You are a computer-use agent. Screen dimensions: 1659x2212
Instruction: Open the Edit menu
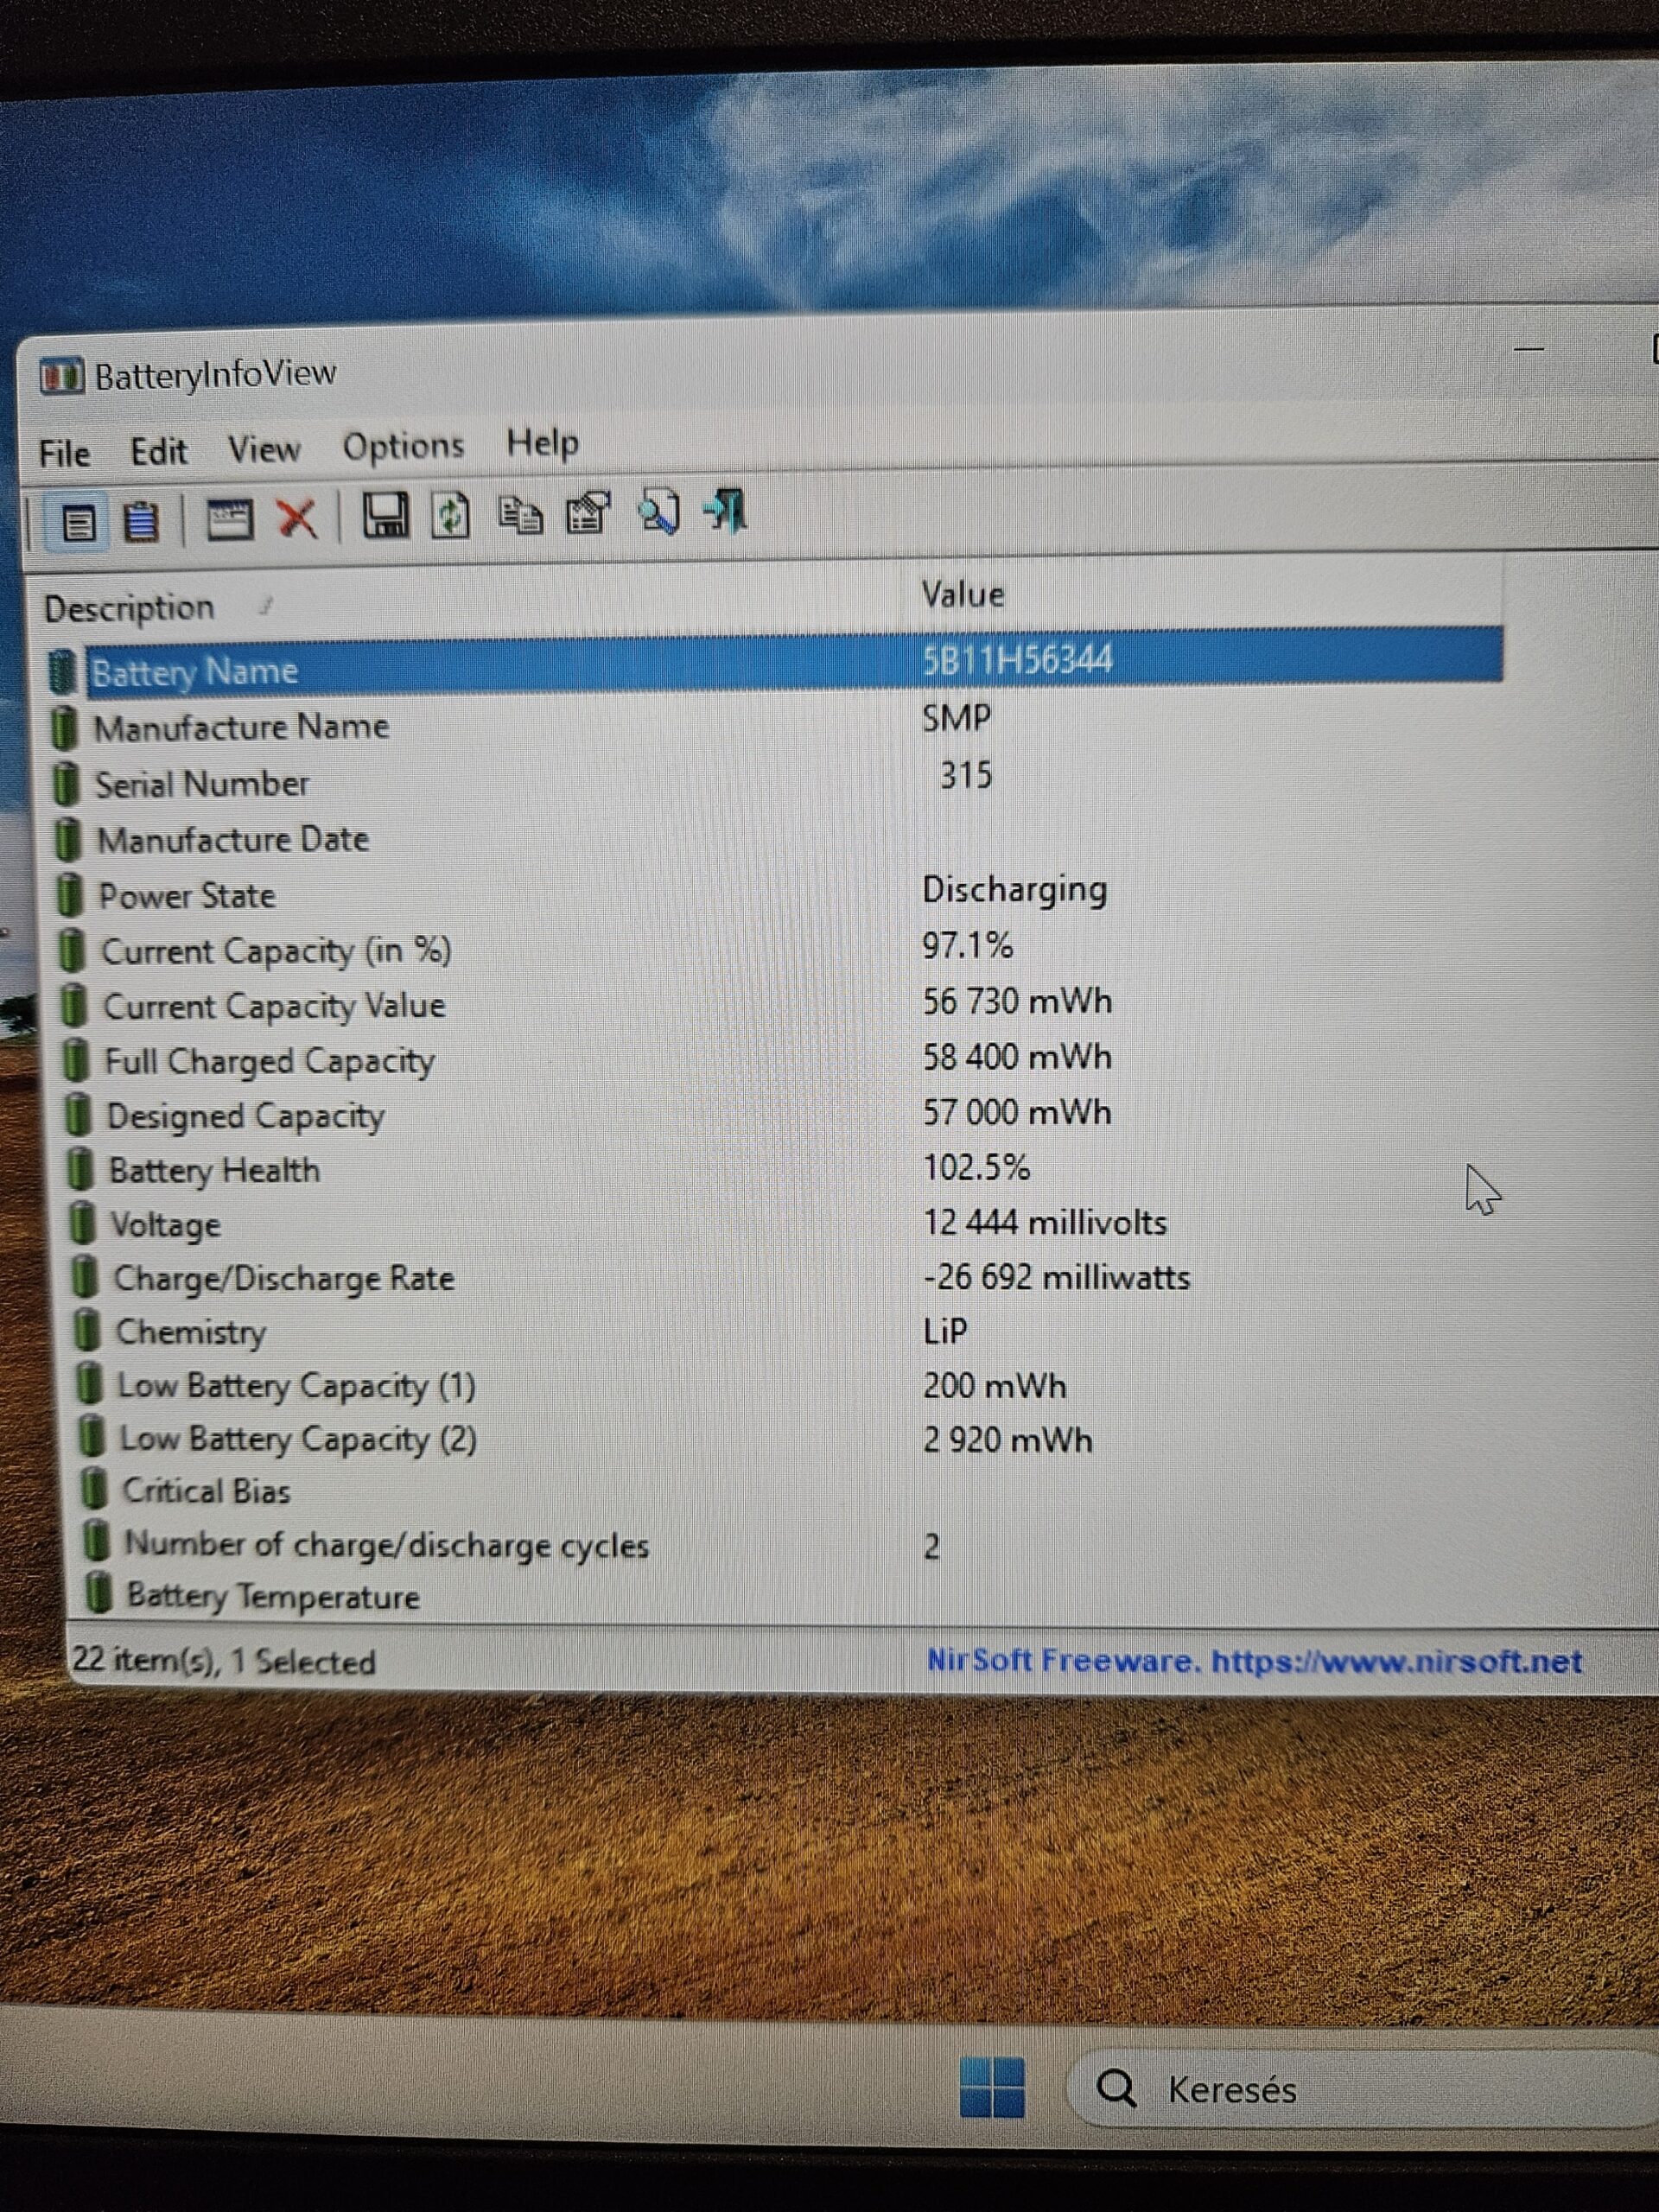click(159, 451)
